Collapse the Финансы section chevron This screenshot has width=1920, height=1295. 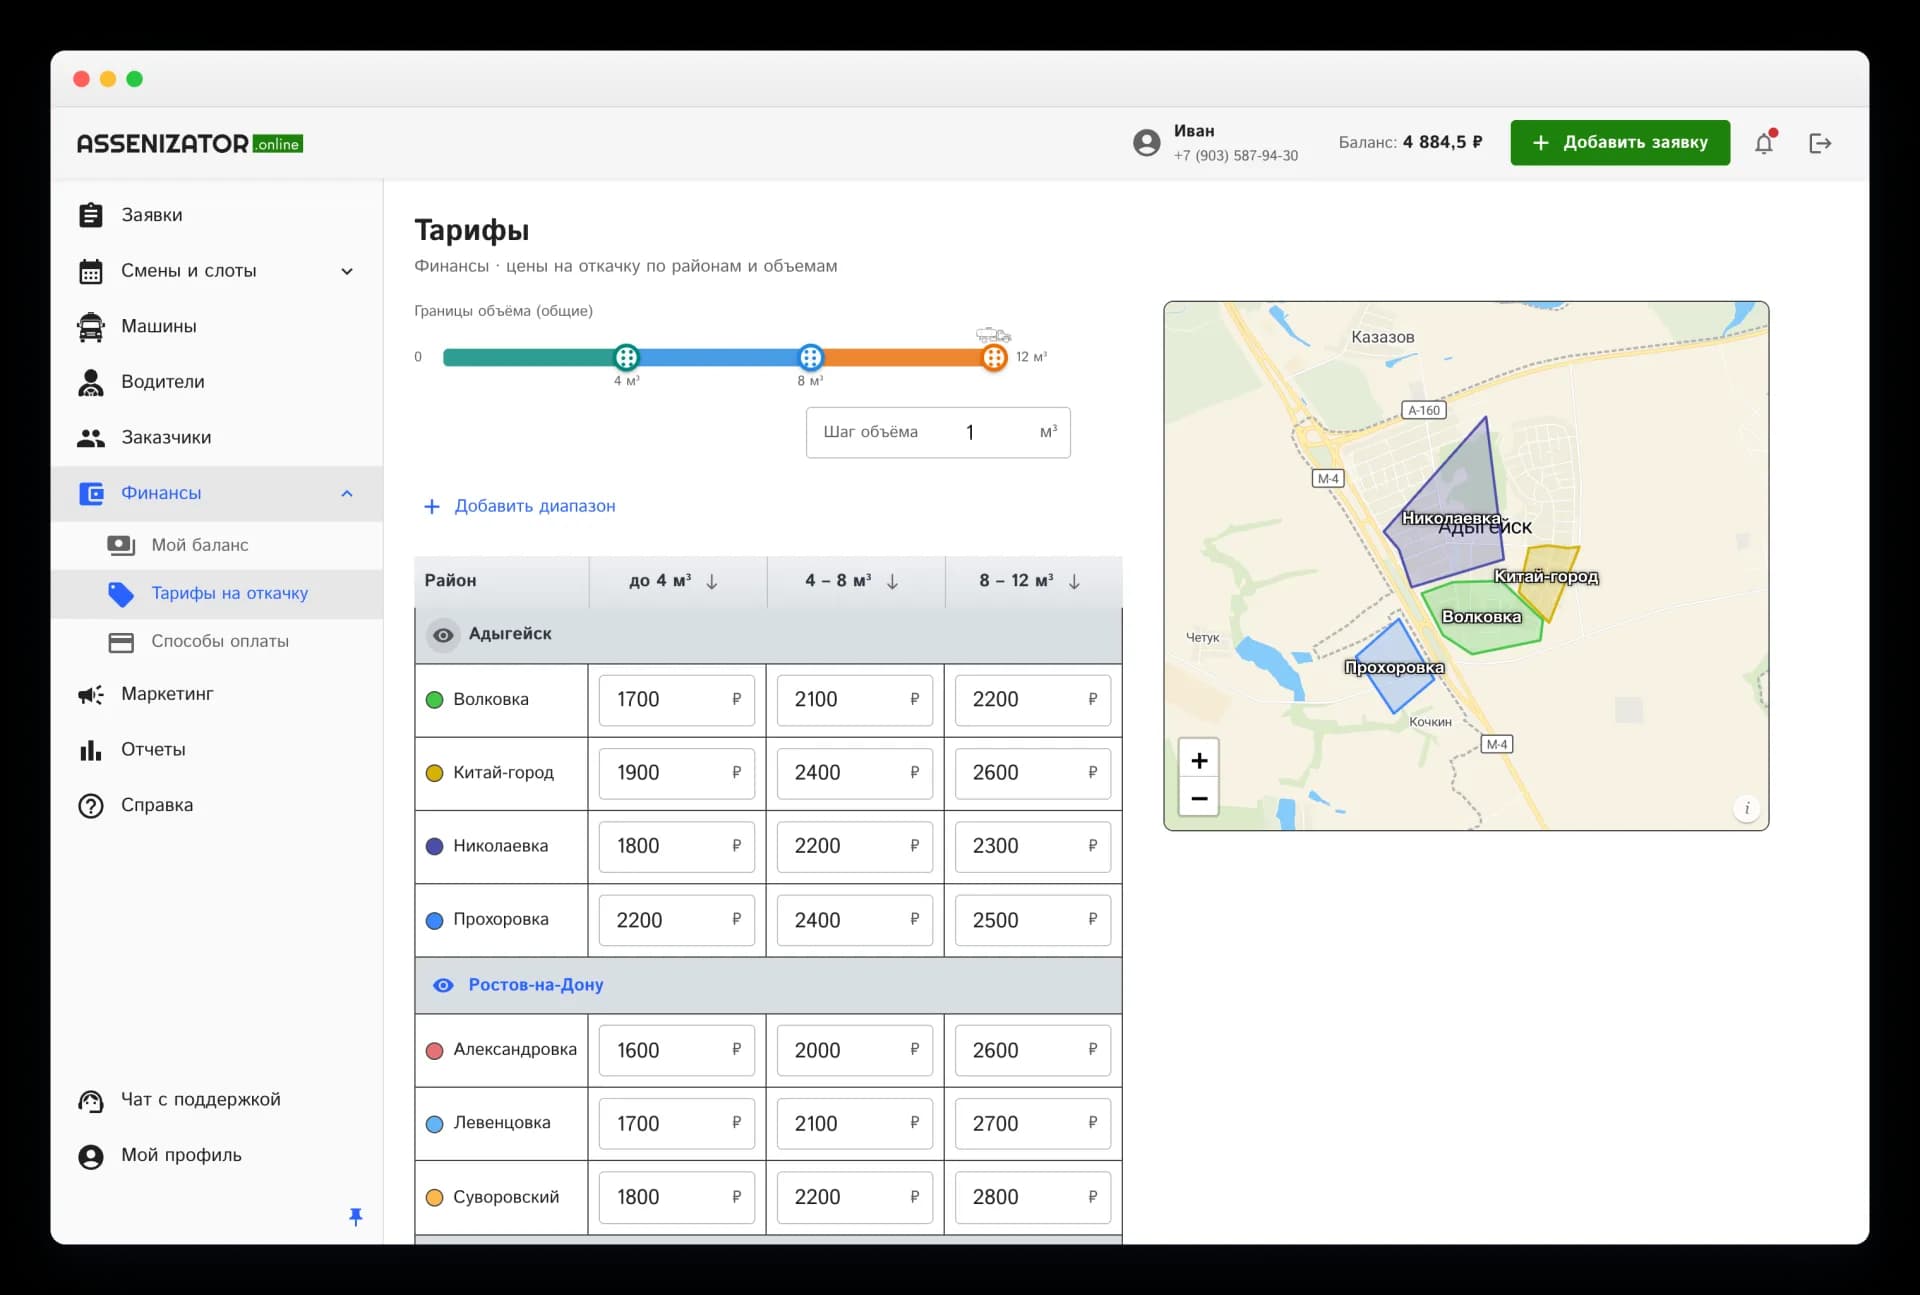(347, 493)
